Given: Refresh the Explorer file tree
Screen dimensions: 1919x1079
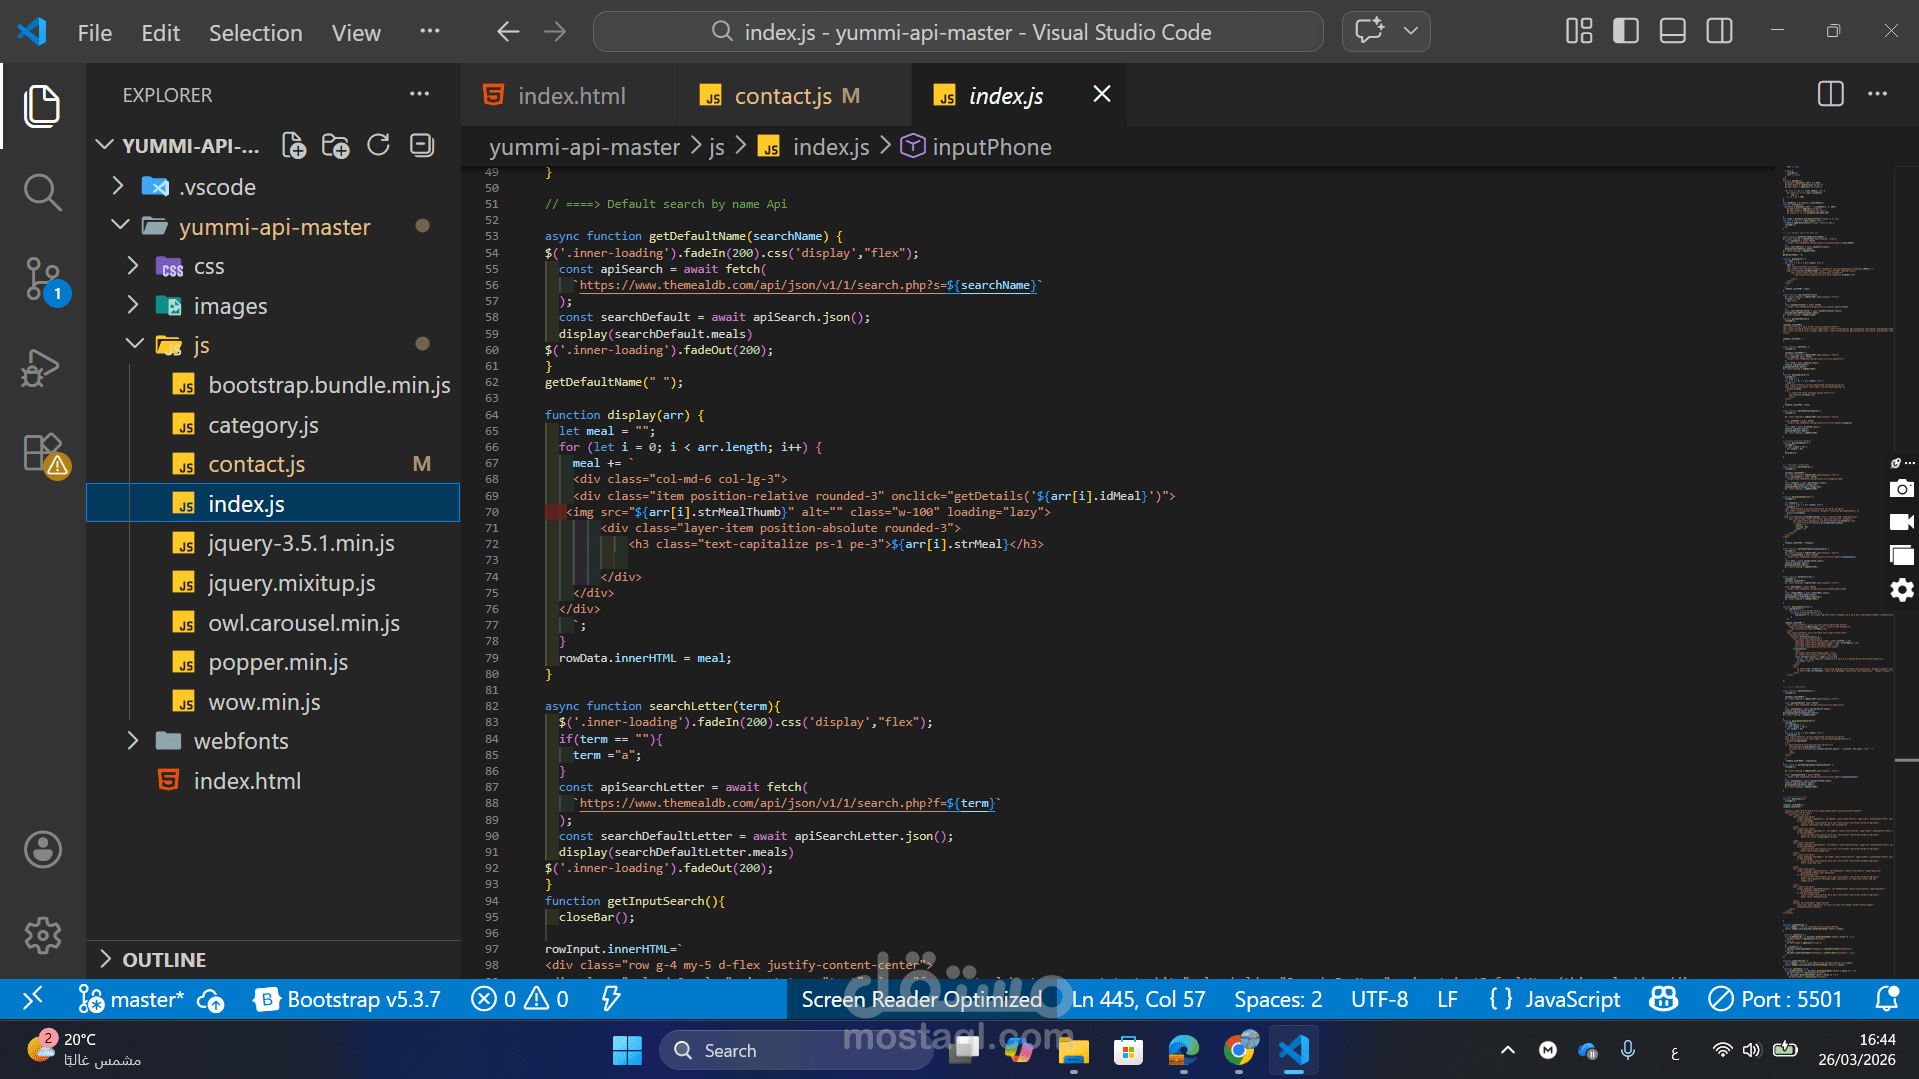Looking at the screenshot, I should click(x=378, y=146).
